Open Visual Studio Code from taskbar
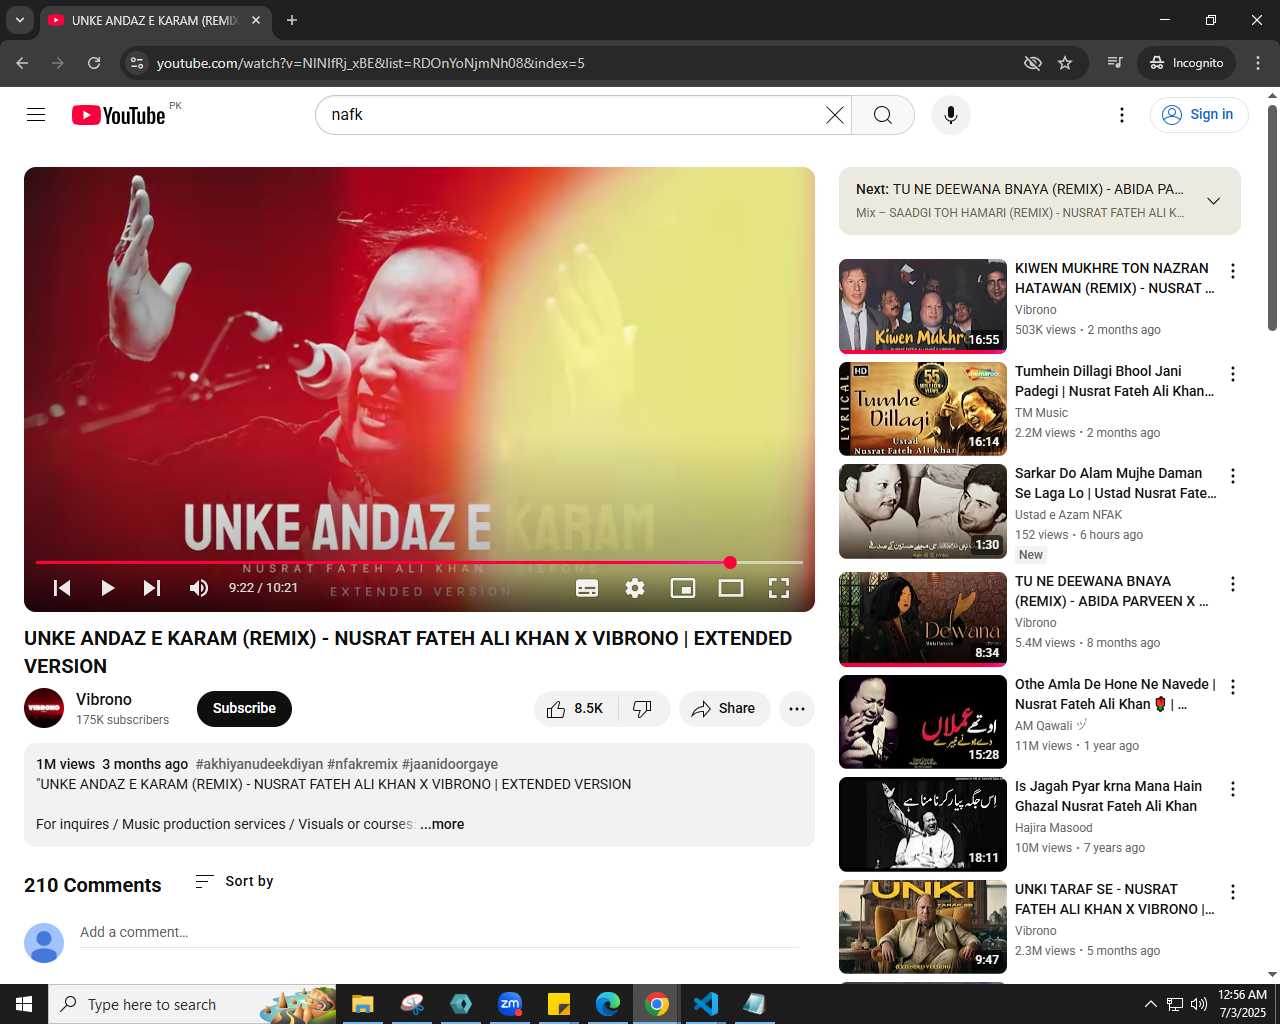This screenshot has height=1024, width=1280. (x=706, y=1004)
